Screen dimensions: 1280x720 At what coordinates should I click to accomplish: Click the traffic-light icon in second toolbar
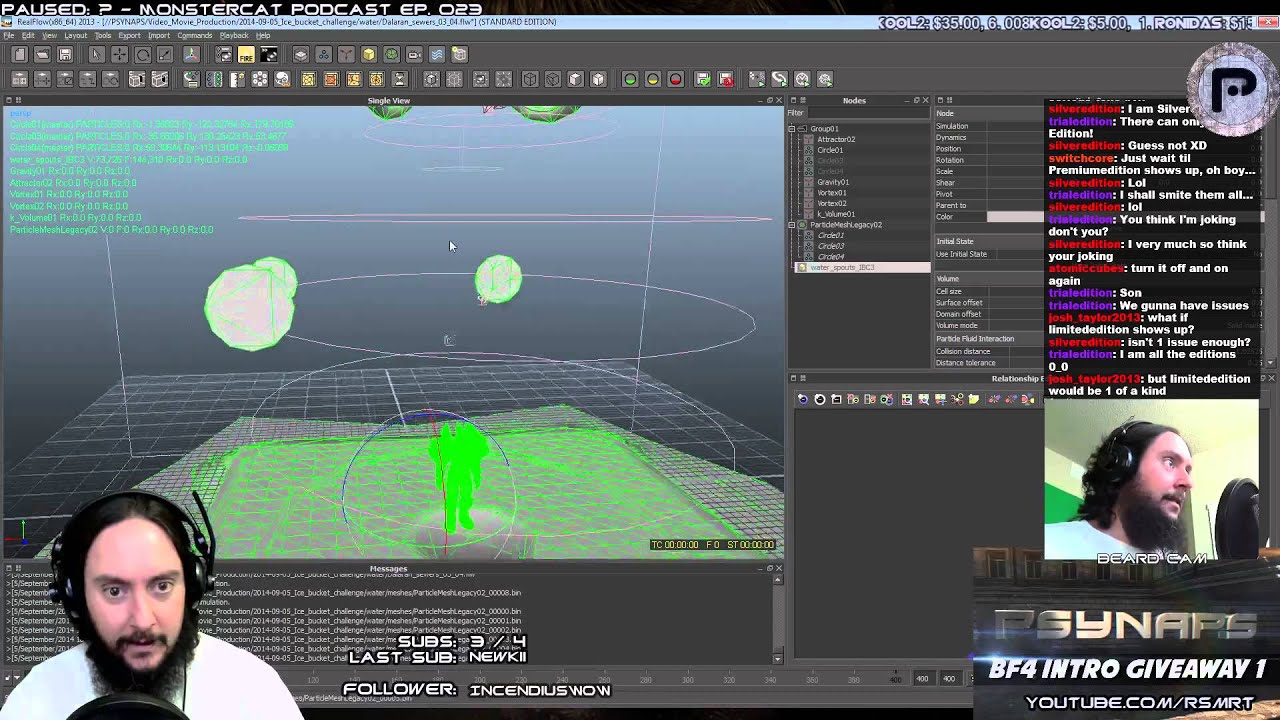tap(214, 79)
